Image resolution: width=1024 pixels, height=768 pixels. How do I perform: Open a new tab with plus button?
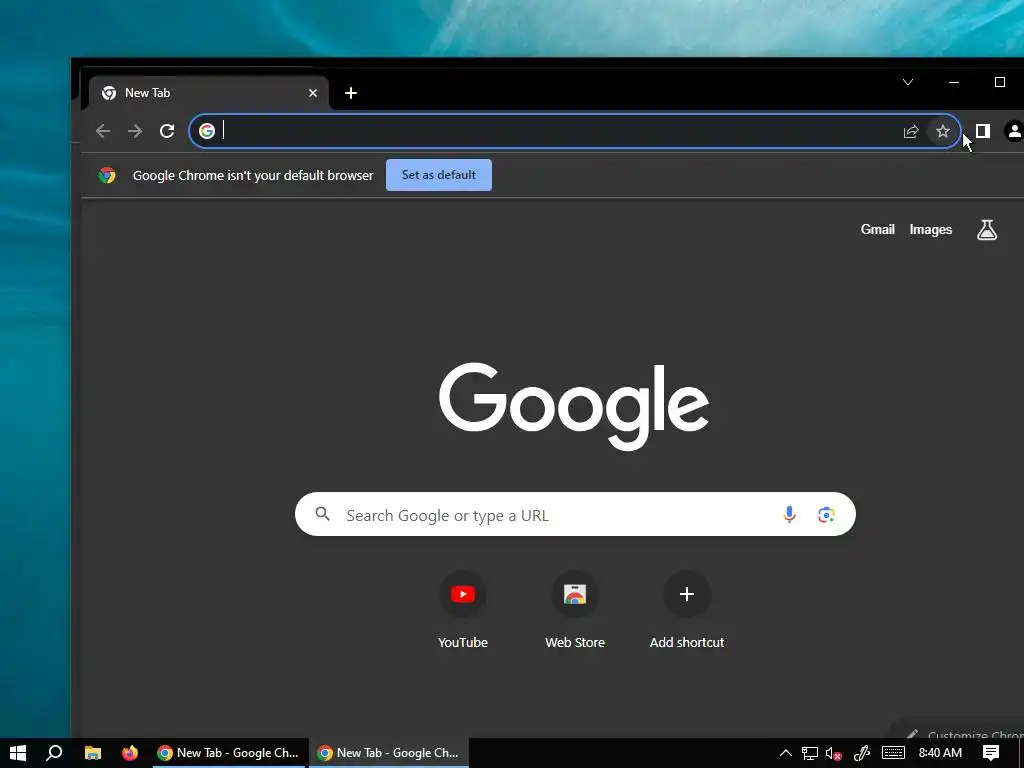[351, 93]
